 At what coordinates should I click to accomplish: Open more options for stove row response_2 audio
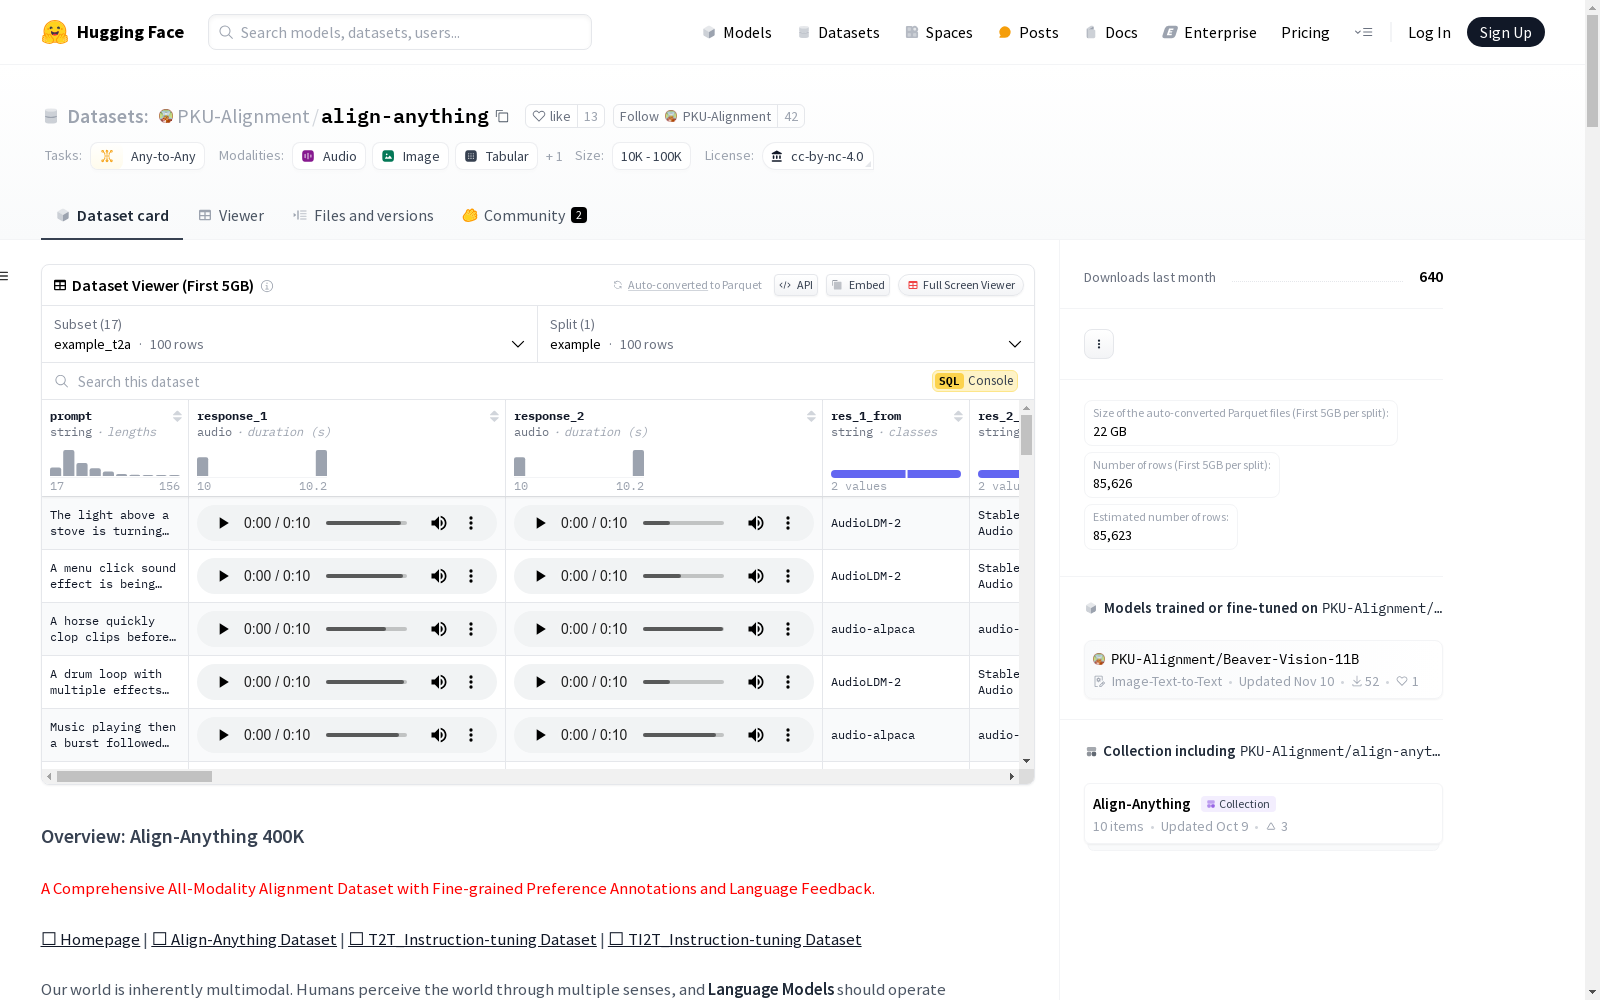(x=788, y=523)
